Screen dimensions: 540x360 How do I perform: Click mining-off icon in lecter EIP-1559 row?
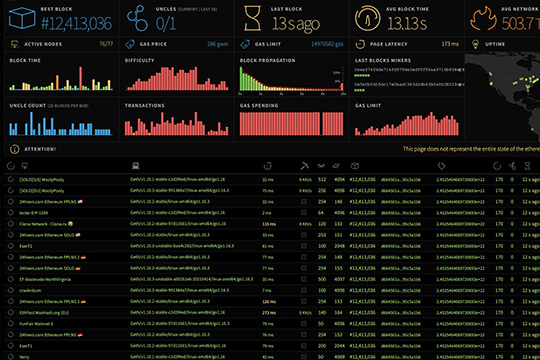click(x=304, y=213)
